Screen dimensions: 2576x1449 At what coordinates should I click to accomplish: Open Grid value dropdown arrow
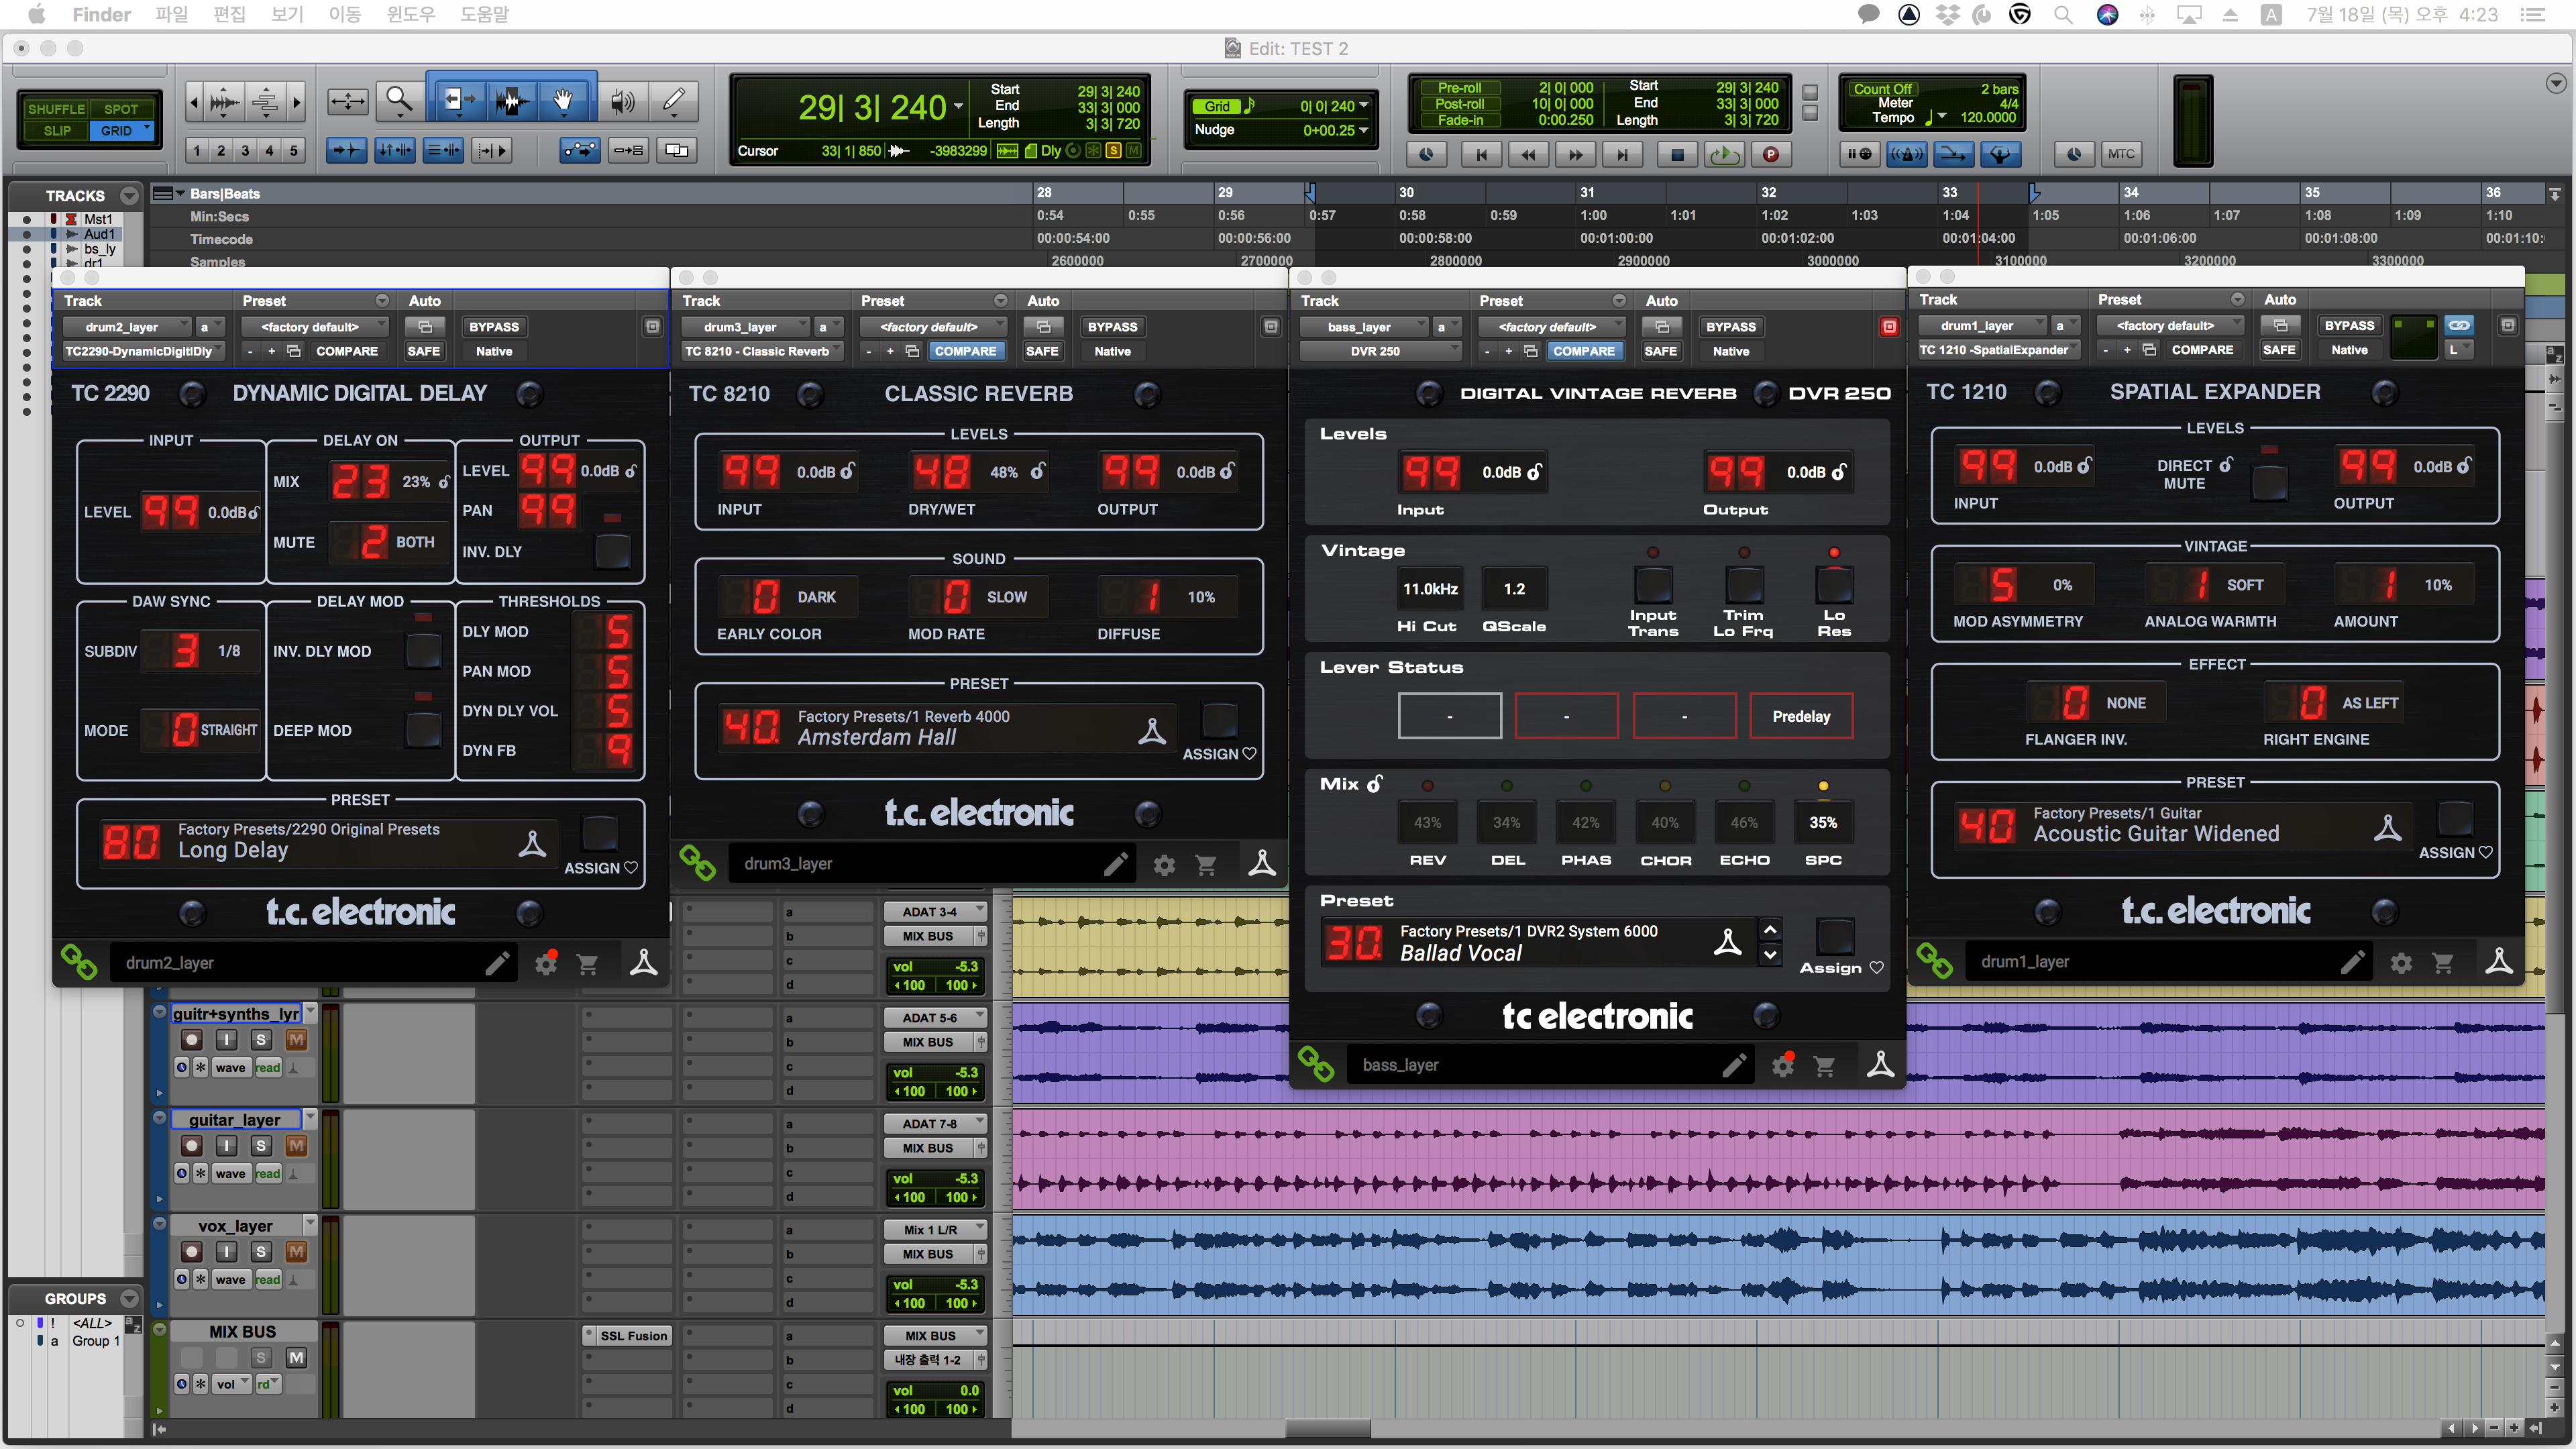(1364, 106)
